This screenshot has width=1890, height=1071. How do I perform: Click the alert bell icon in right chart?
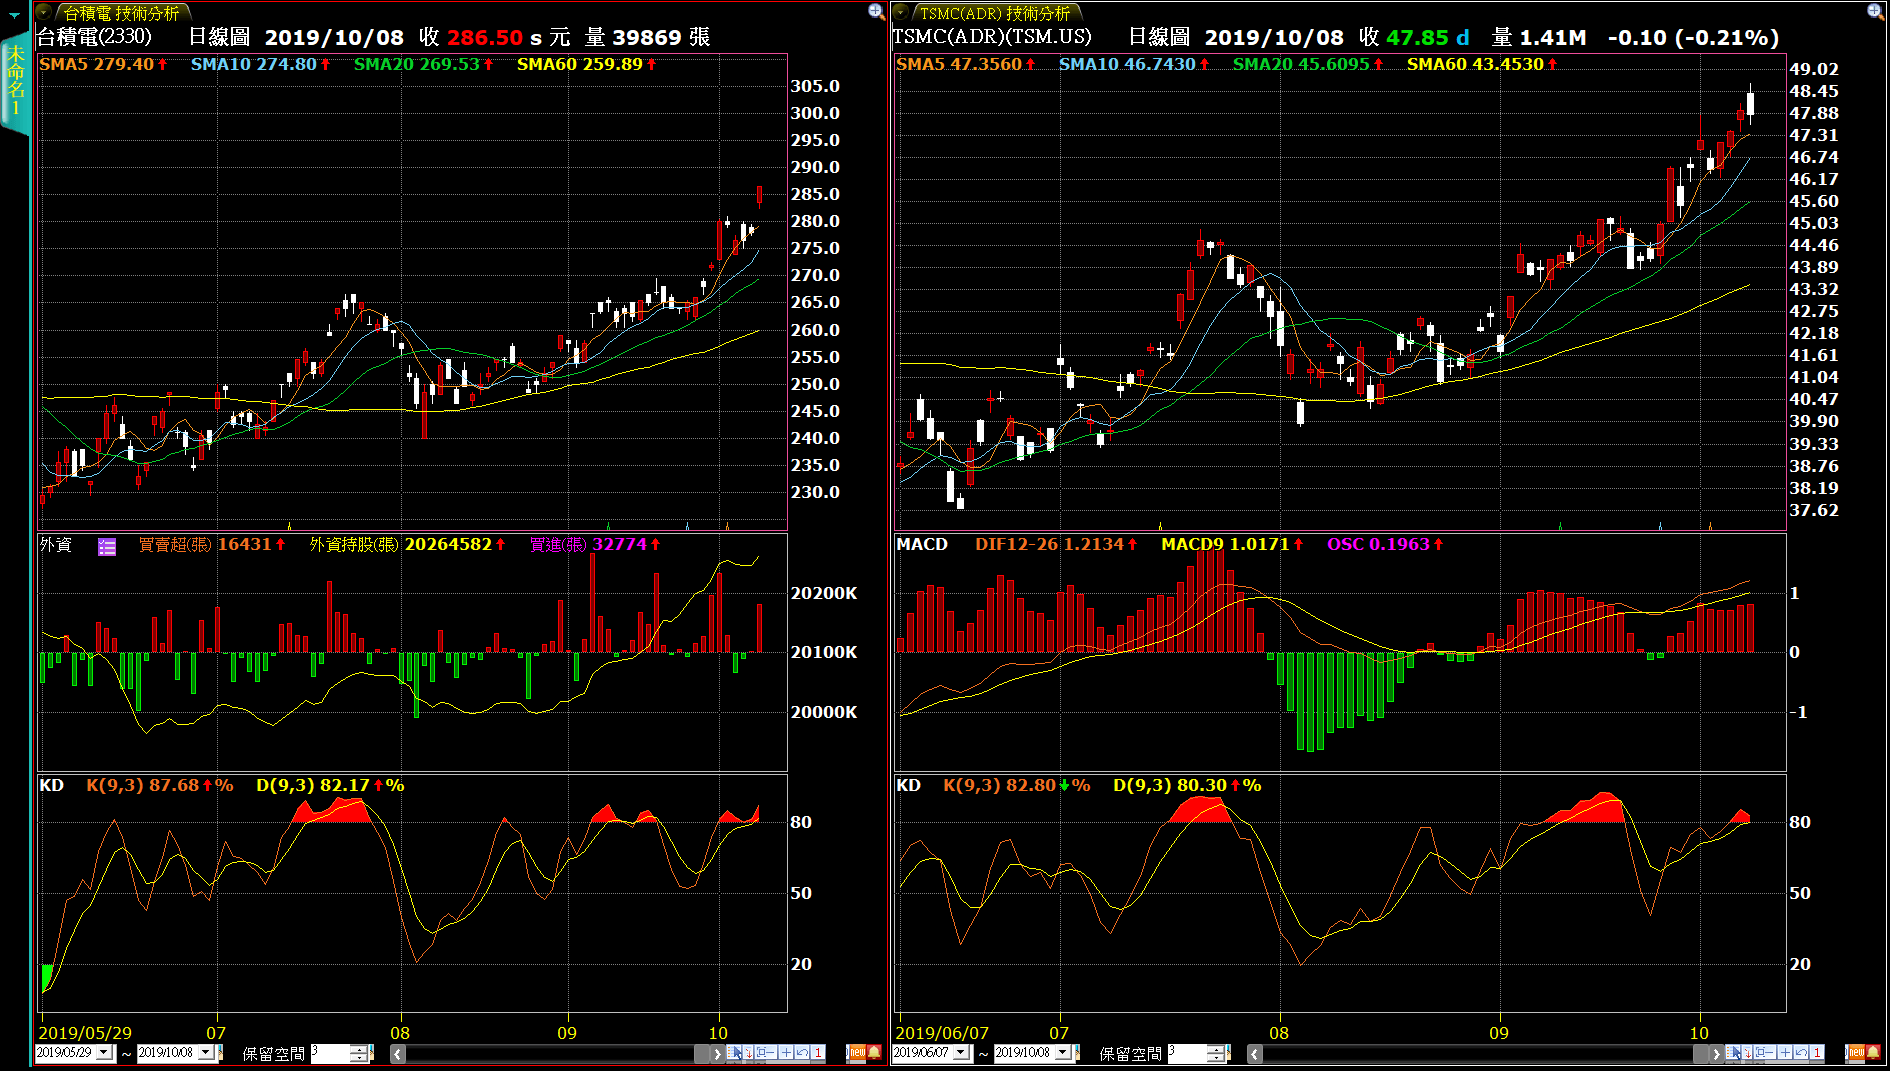pyautogui.click(x=1873, y=1053)
